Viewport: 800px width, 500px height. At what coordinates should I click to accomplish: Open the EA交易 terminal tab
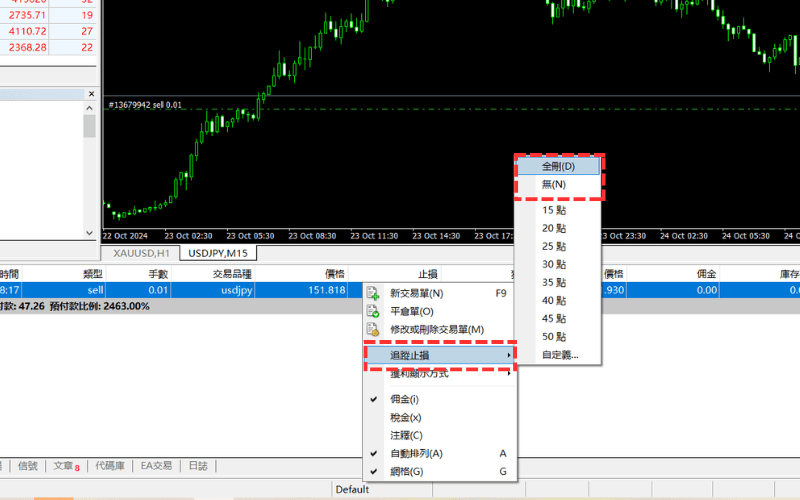click(x=156, y=466)
